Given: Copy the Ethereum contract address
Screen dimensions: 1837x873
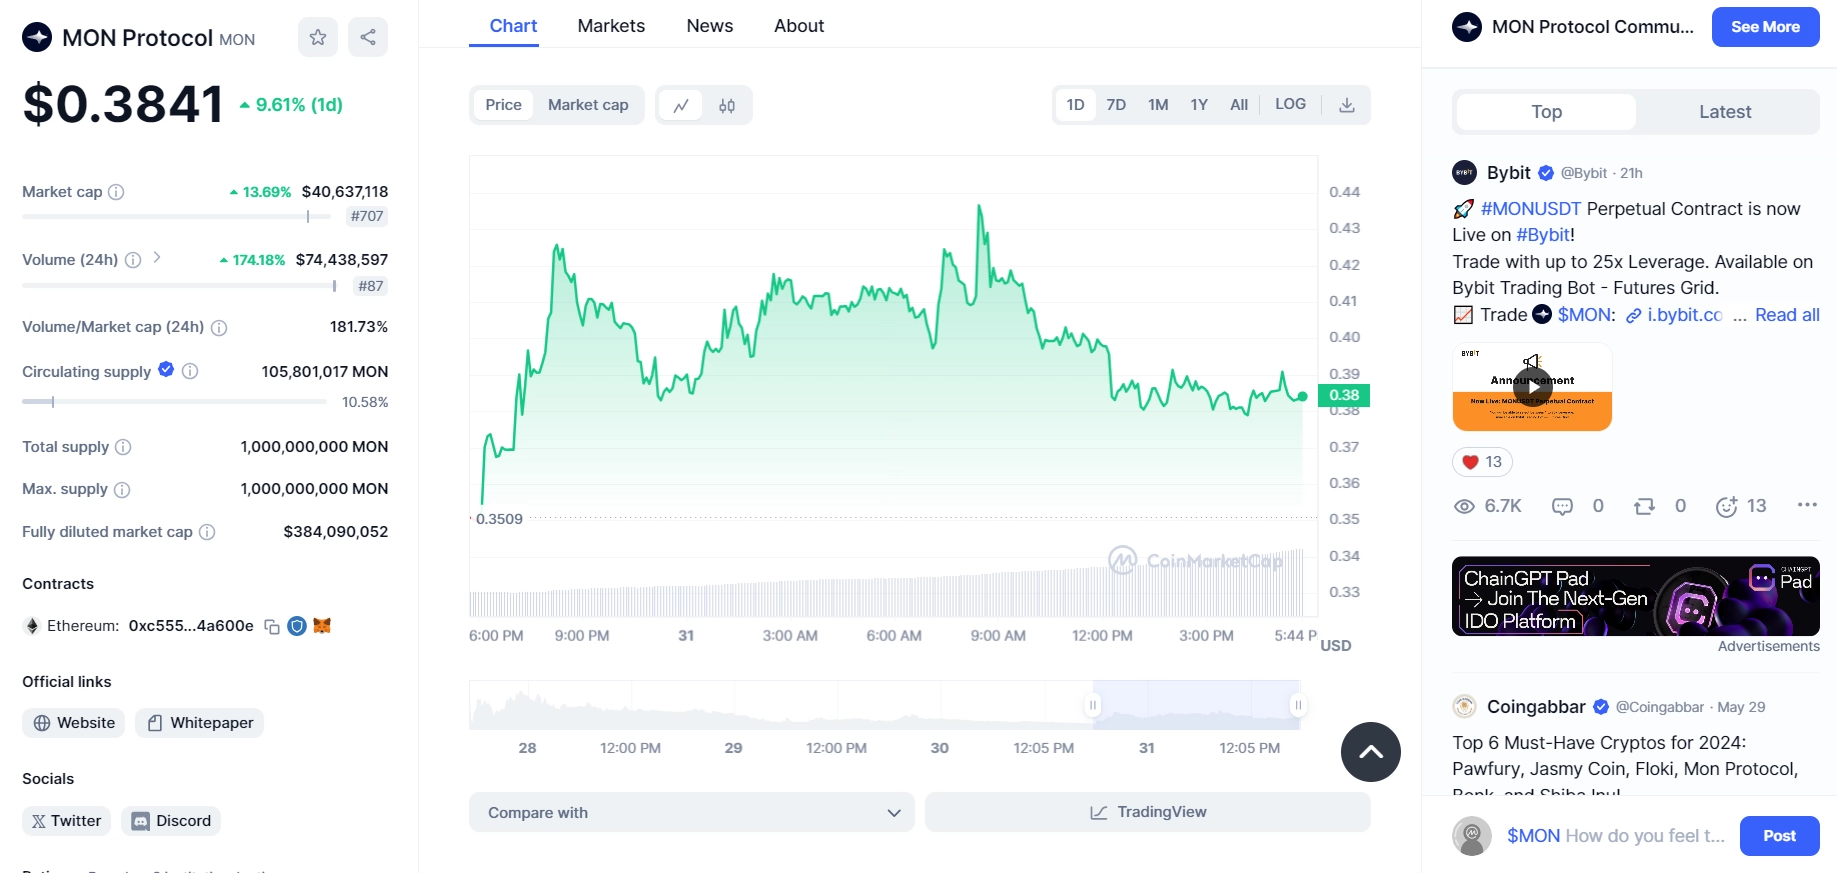Looking at the screenshot, I should [x=271, y=626].
